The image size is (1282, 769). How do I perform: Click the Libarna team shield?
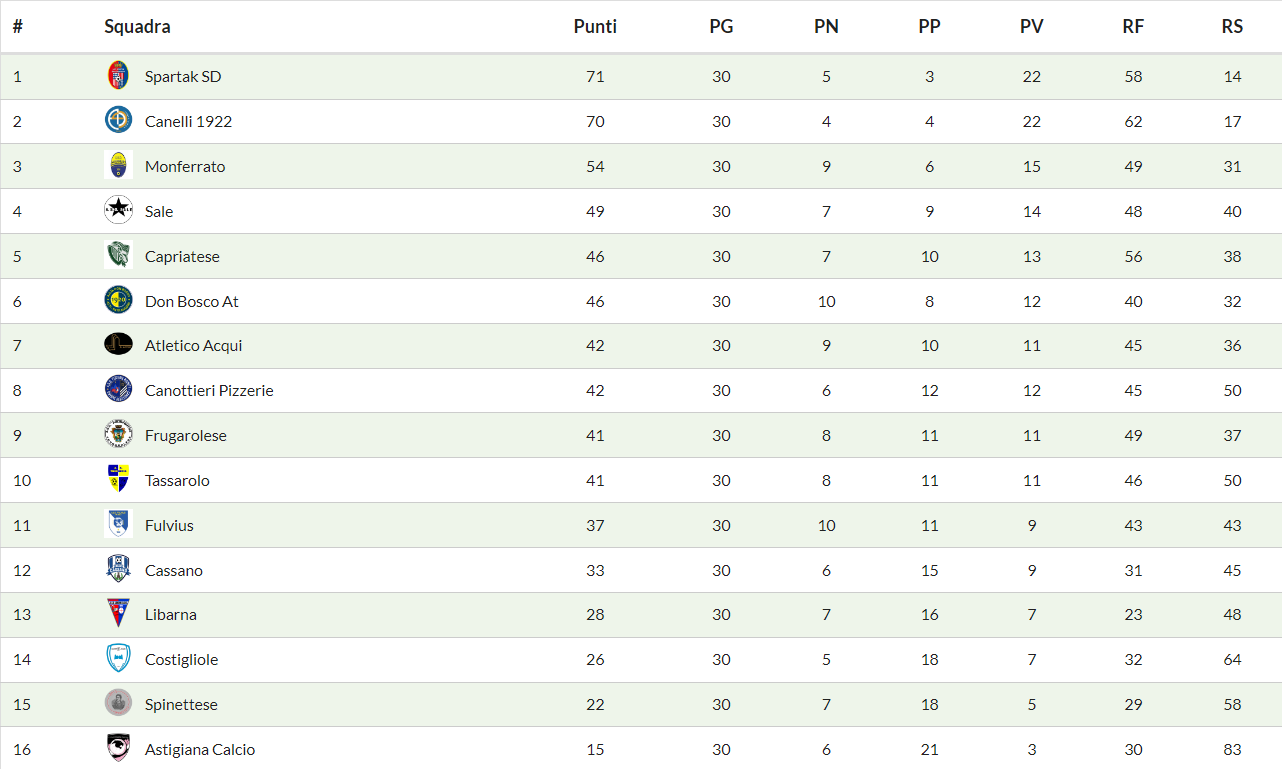[118, 613]
